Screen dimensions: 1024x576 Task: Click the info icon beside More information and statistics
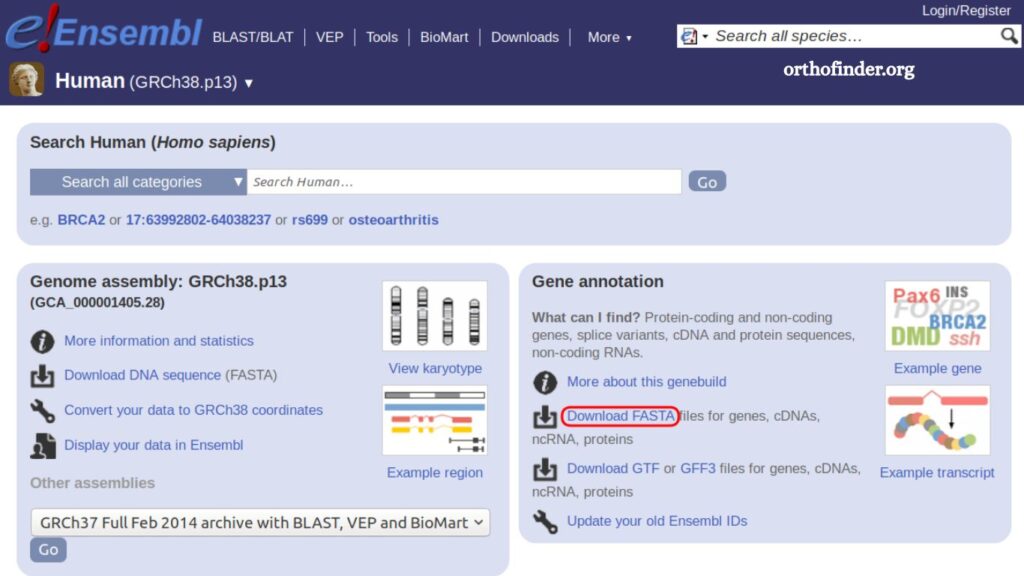tap(42, 341)
